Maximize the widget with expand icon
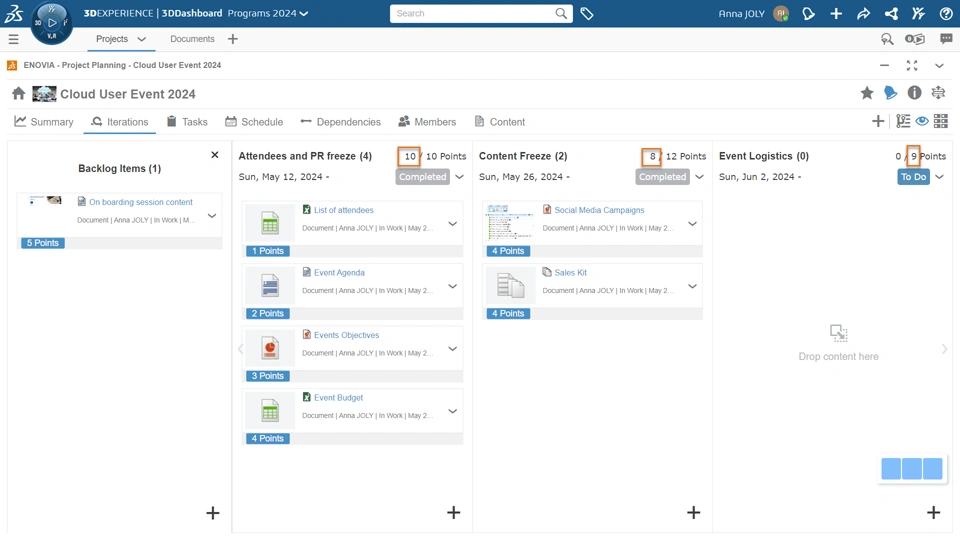Viewport: 960px width, 540px height. point(912,66)
